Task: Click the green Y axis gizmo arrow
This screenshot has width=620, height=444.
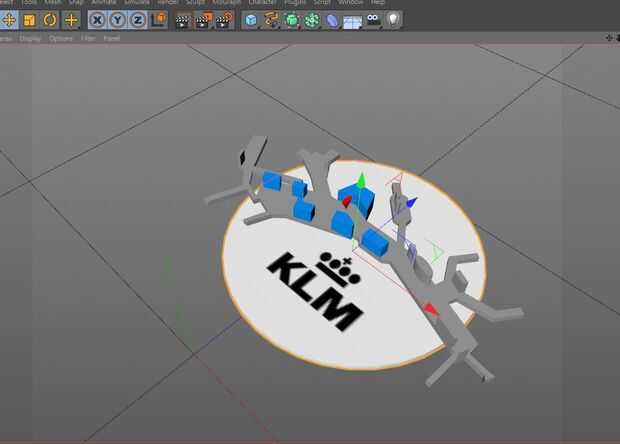Action: point(361,180)
